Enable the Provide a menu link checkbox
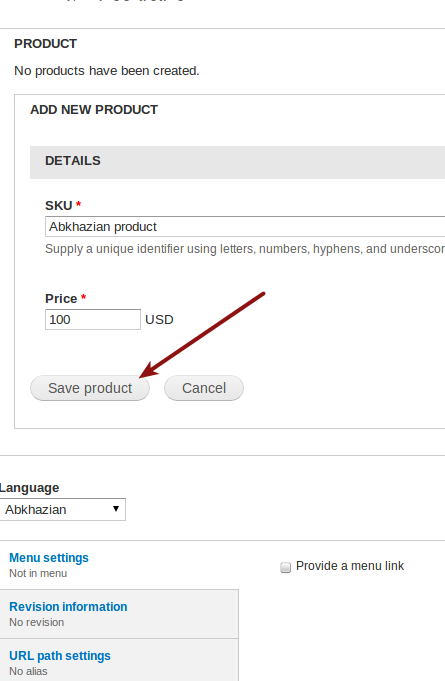Viewport: 445px width, 681px height. click(x=285, y=567)
